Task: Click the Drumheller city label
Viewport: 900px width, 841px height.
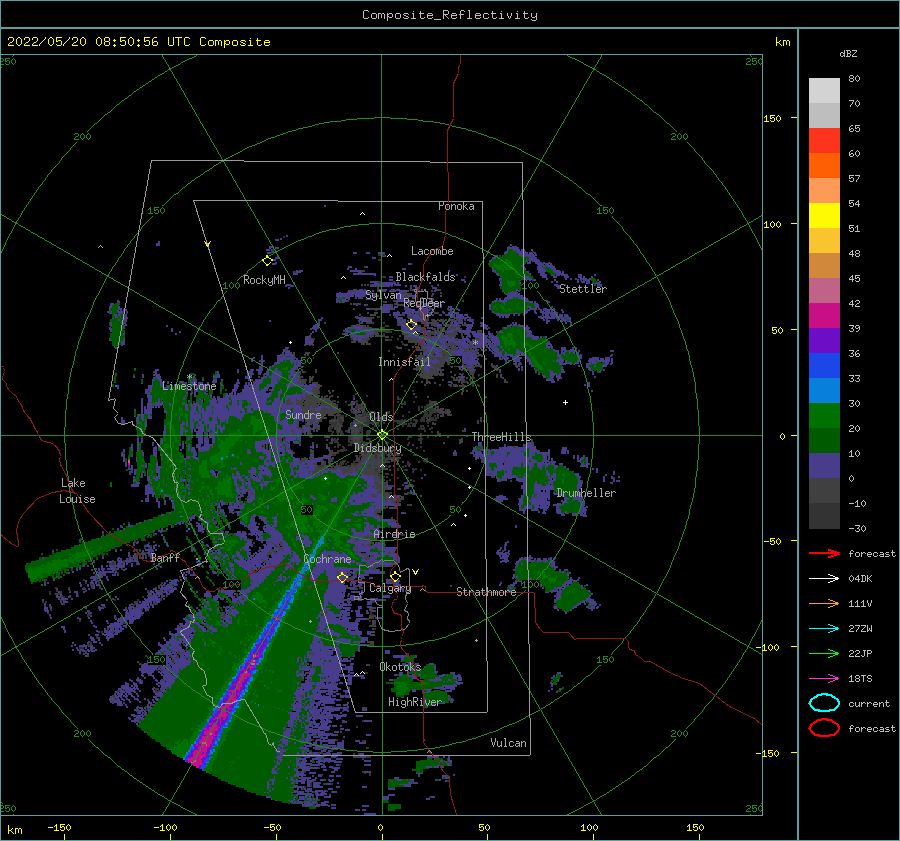Action: coord(586,493)
